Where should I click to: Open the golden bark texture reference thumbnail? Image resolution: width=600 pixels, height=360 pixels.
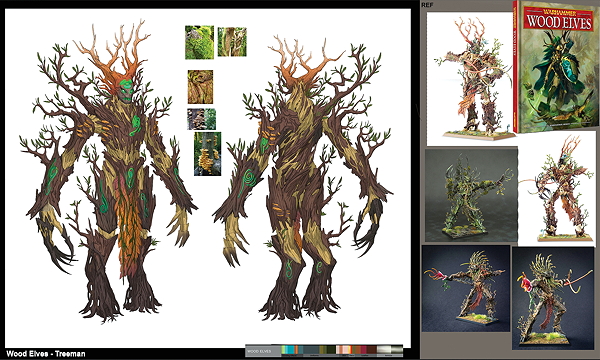click(200, 87)
